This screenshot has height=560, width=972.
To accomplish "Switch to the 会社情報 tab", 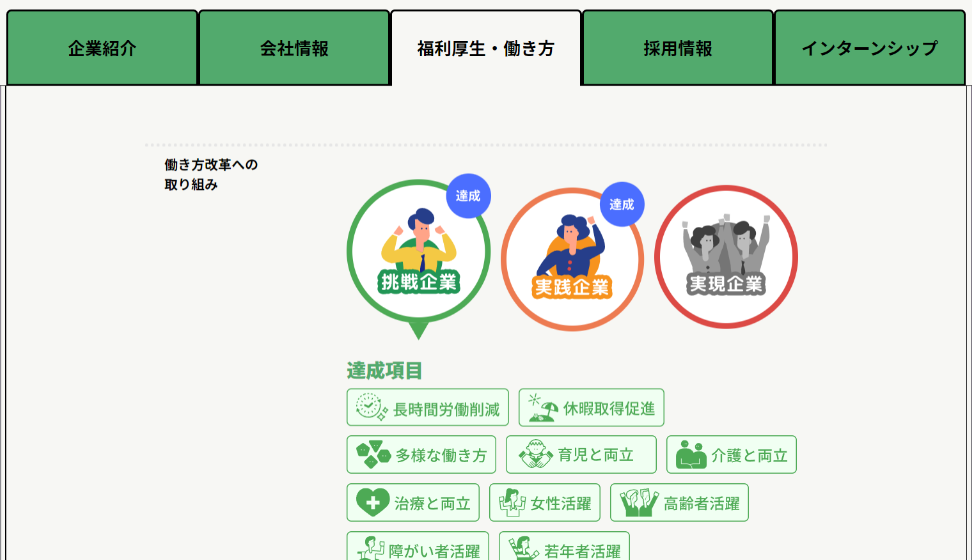I will 294,48.
